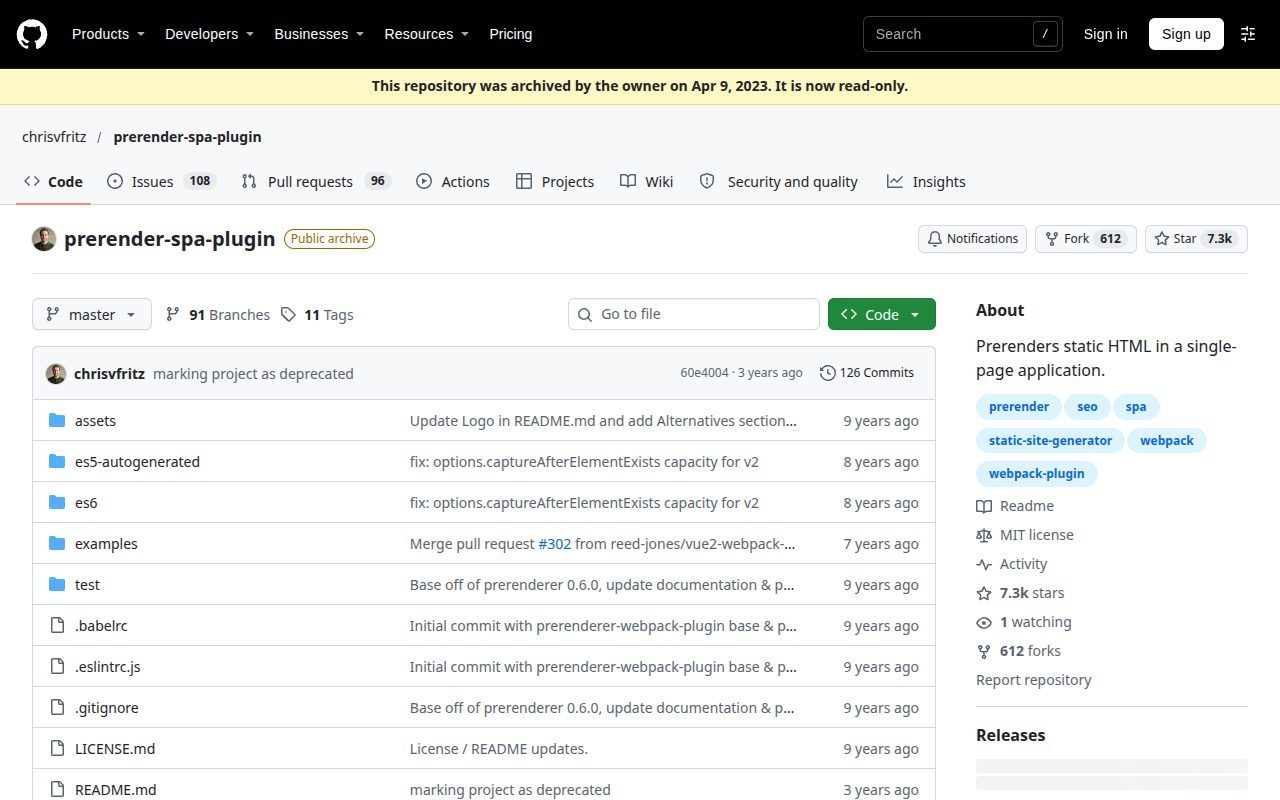Open the static-site-generator topic tag
Screen dimensions: 1280x800
click(1050, 440)
